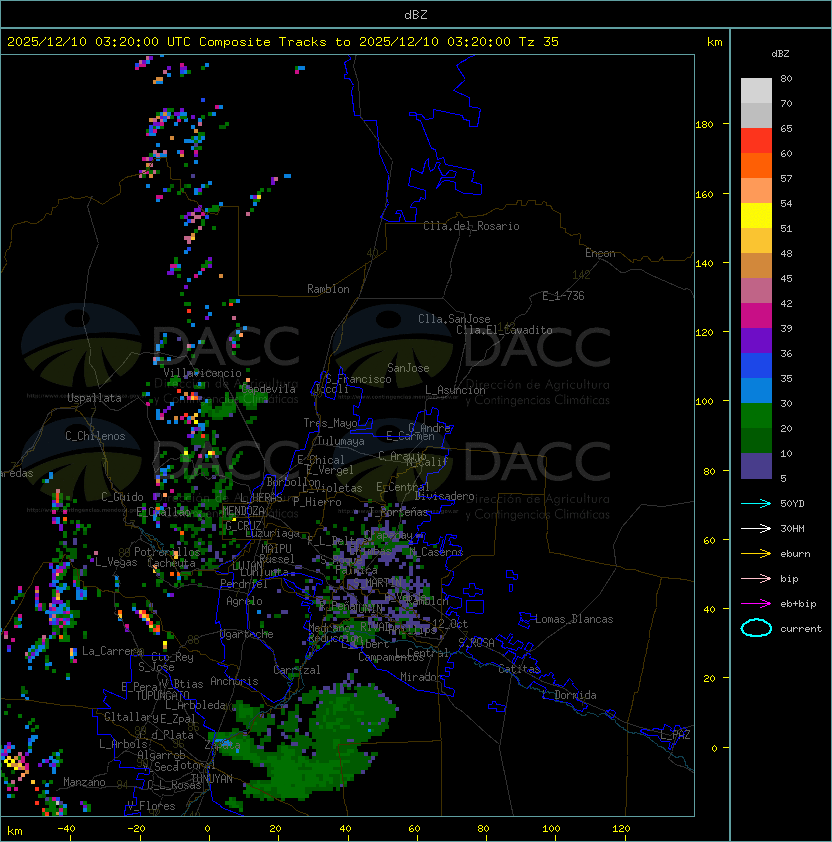Click the pink bip arrow icon
Image resolution: width=832 pixels, height=842 pixels.
point(756,579)
